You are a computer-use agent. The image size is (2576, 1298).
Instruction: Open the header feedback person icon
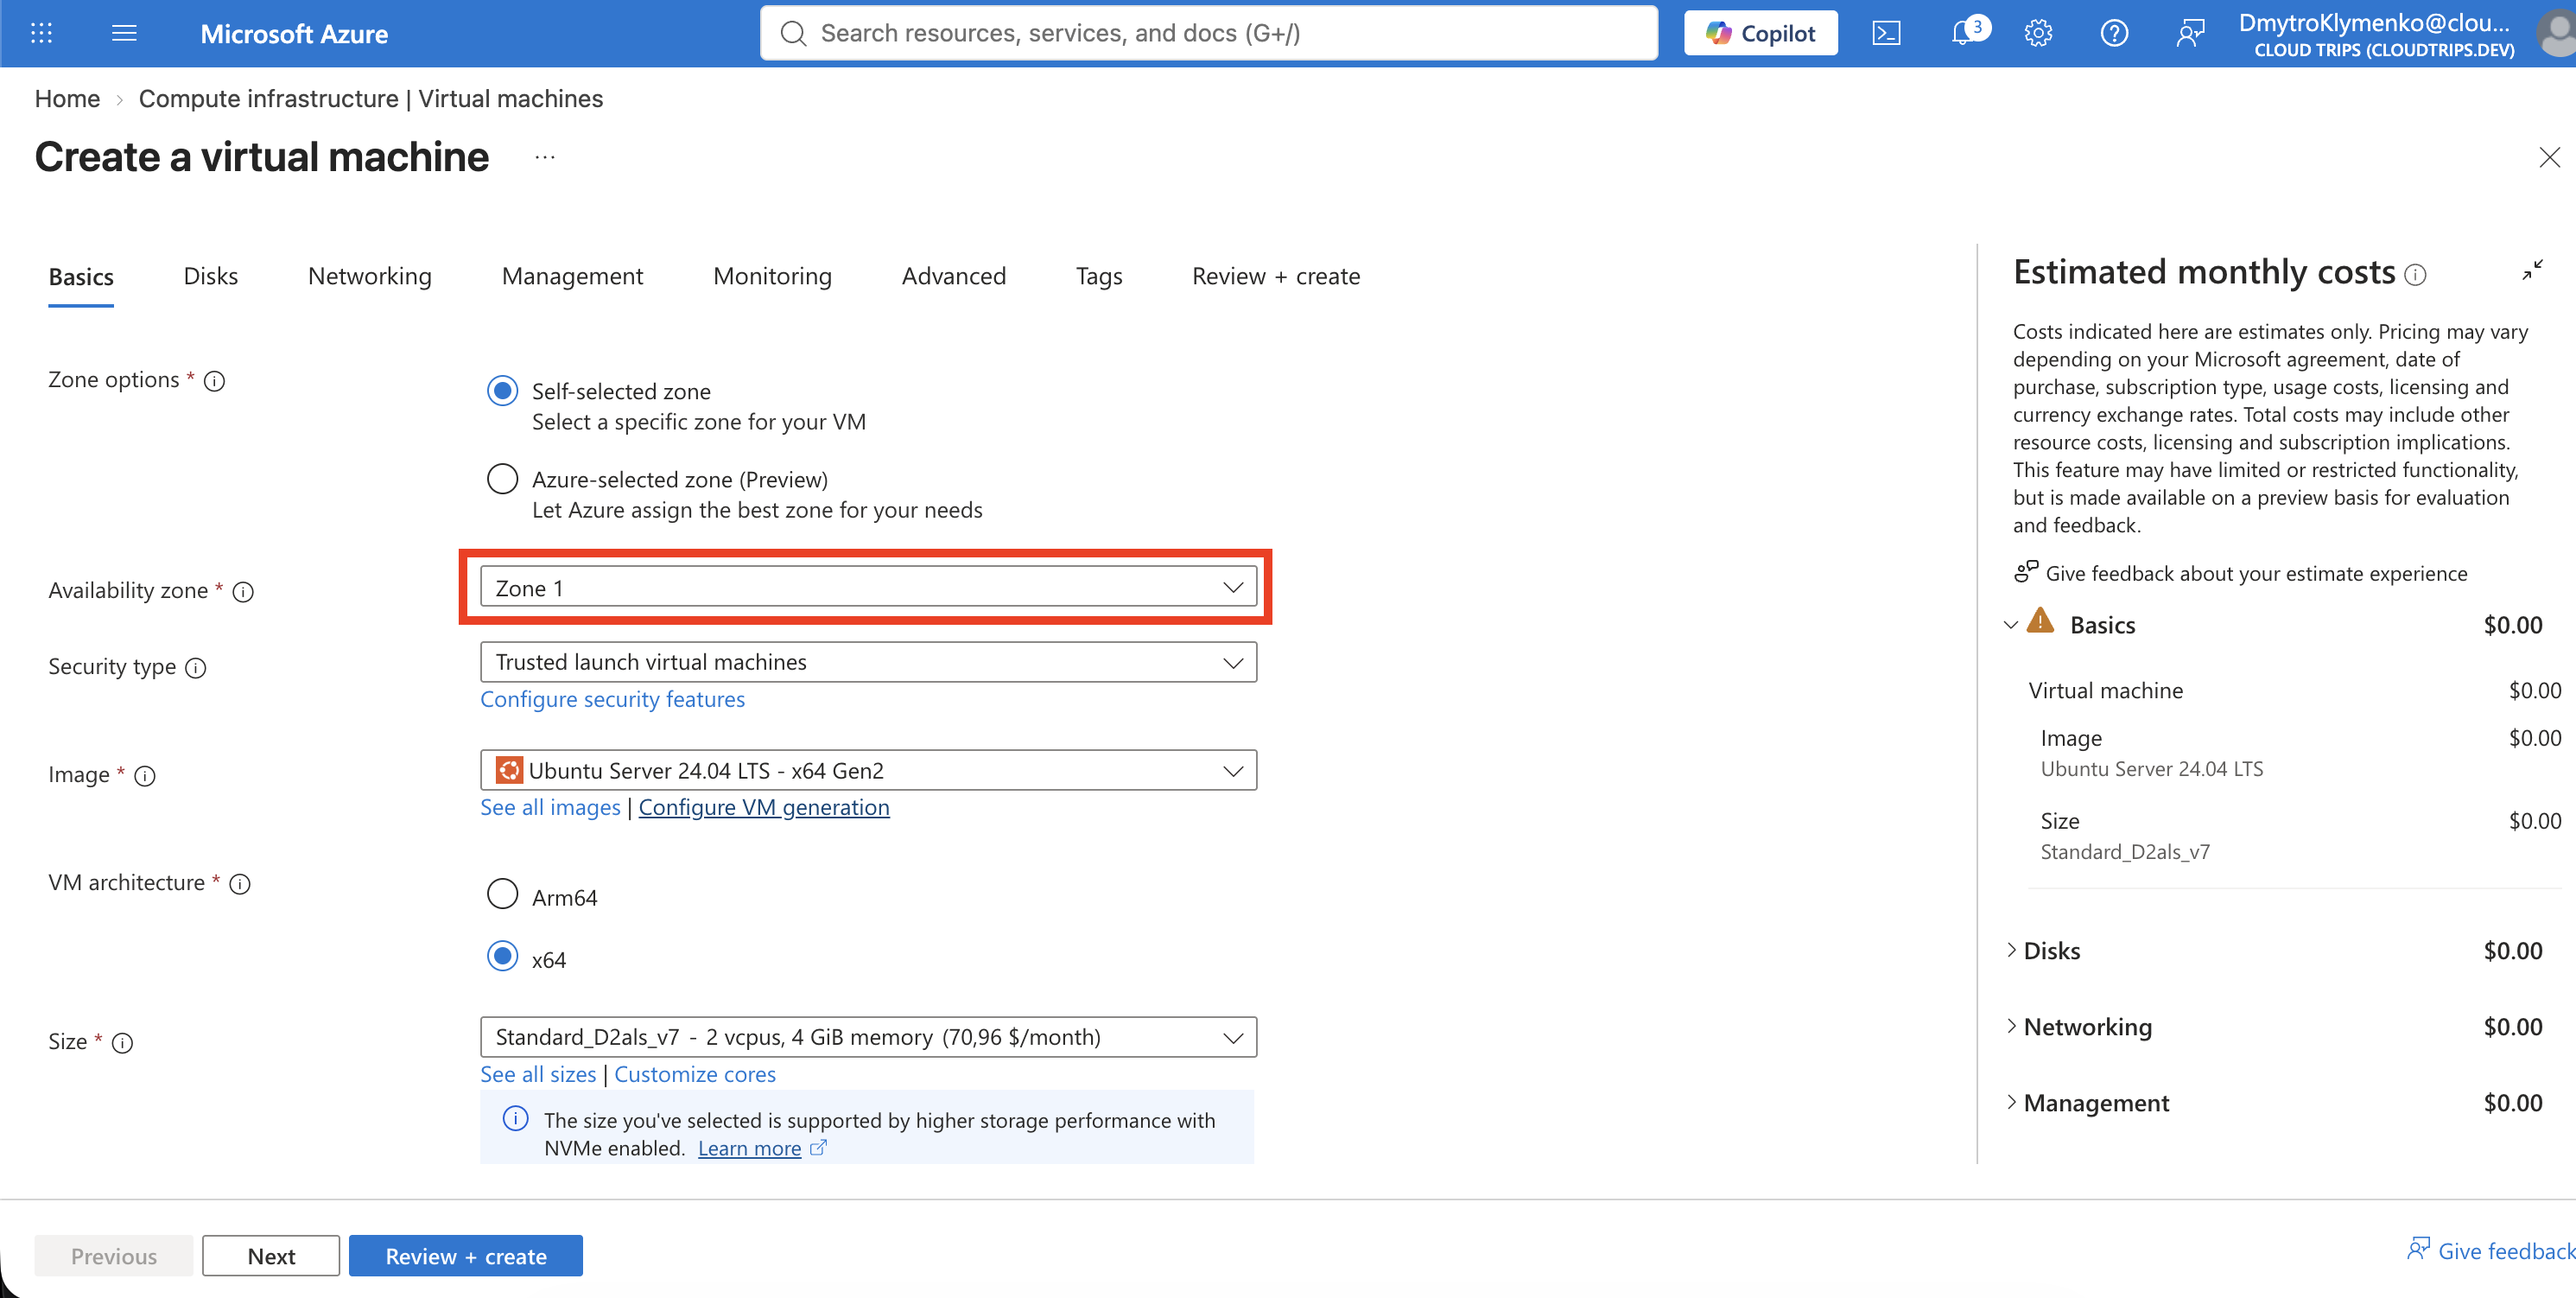pos(2190,33)
